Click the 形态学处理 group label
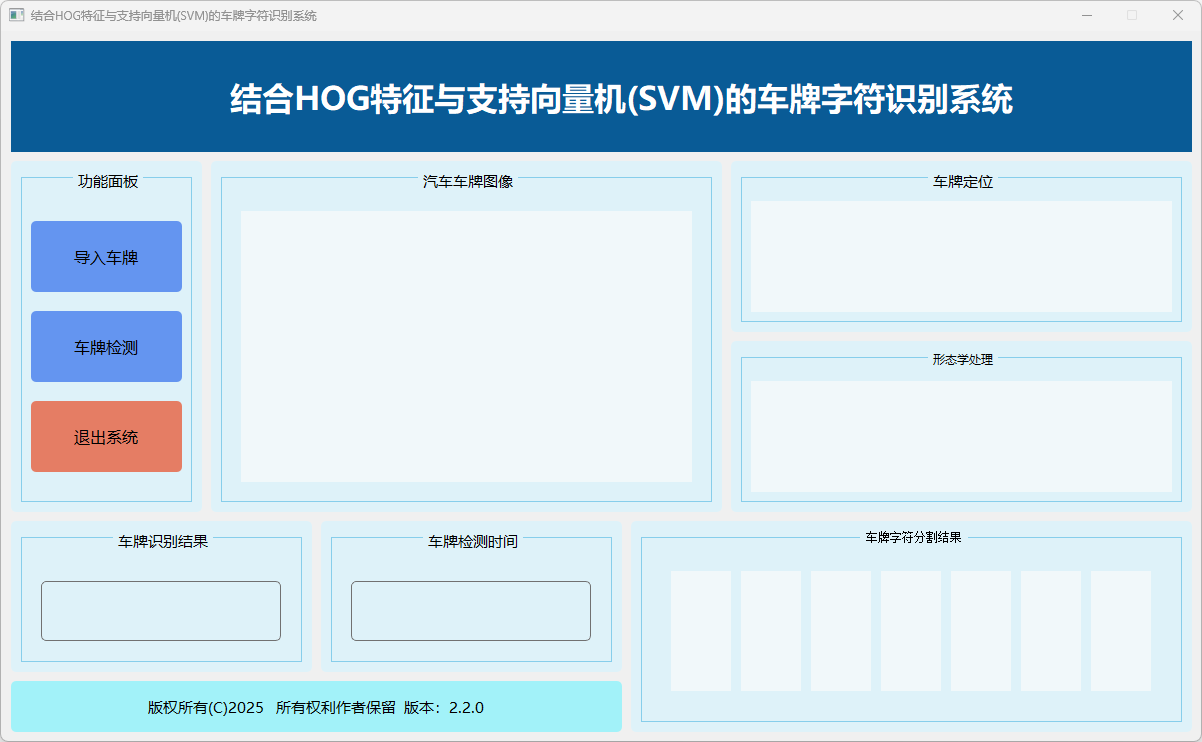 [x=963, y=359]
